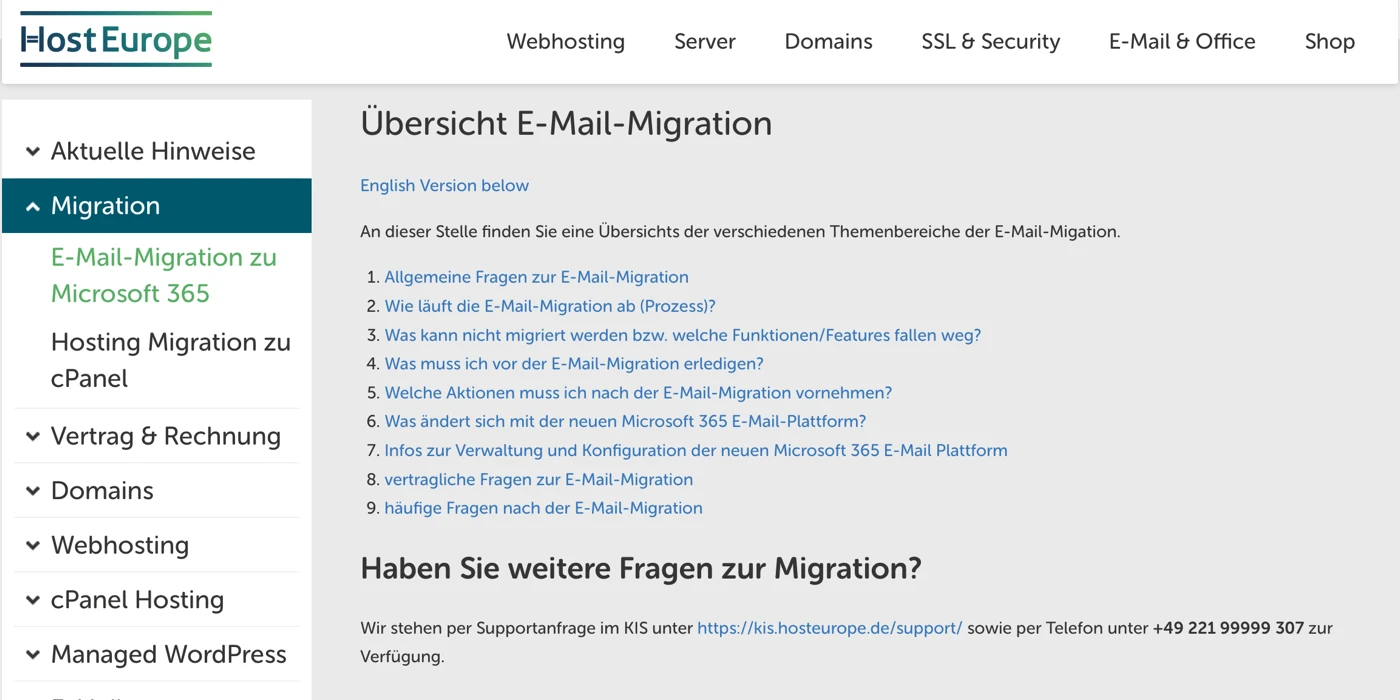Open the SSL & Security menu
Viewport: 1400px width, 700px height.
coord(990,41)
